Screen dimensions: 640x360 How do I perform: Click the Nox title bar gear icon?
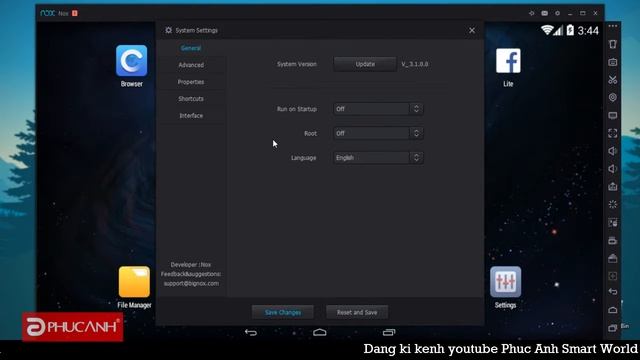pos(557,13)
